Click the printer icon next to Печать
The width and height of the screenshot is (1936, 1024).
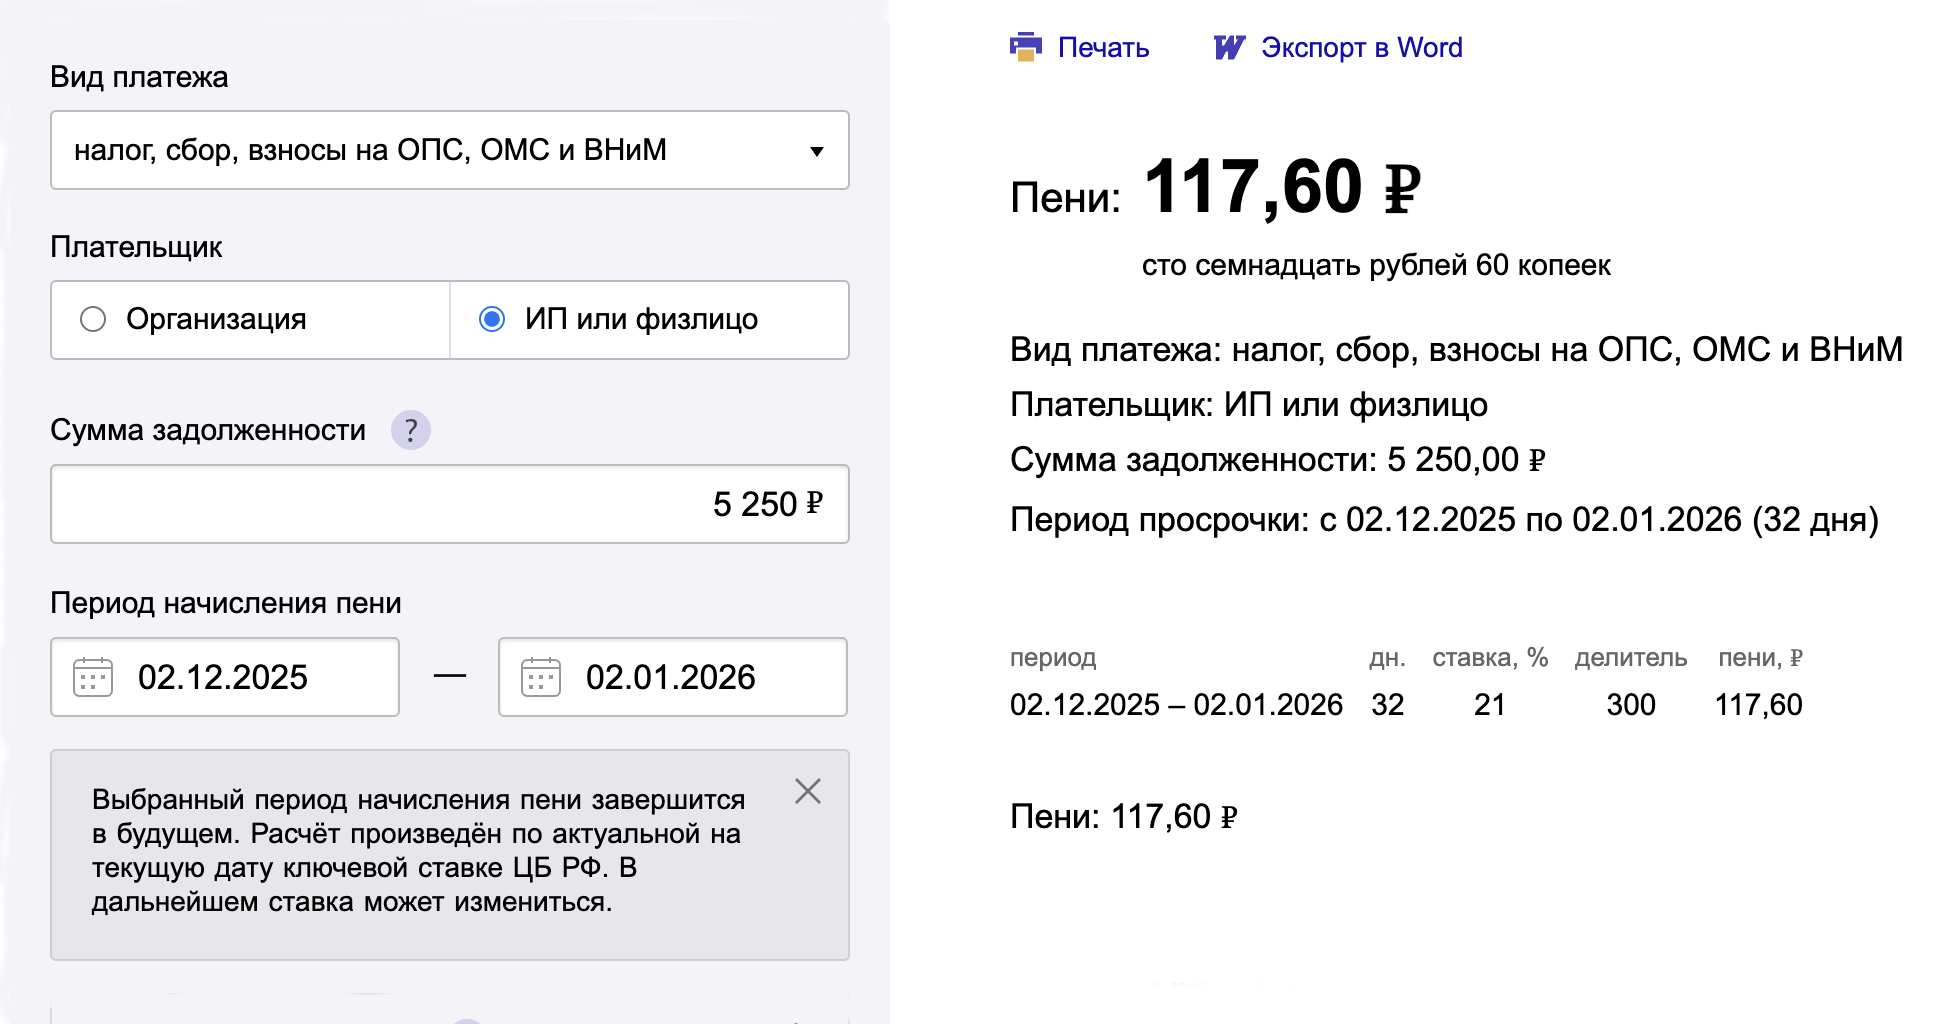1026,47
